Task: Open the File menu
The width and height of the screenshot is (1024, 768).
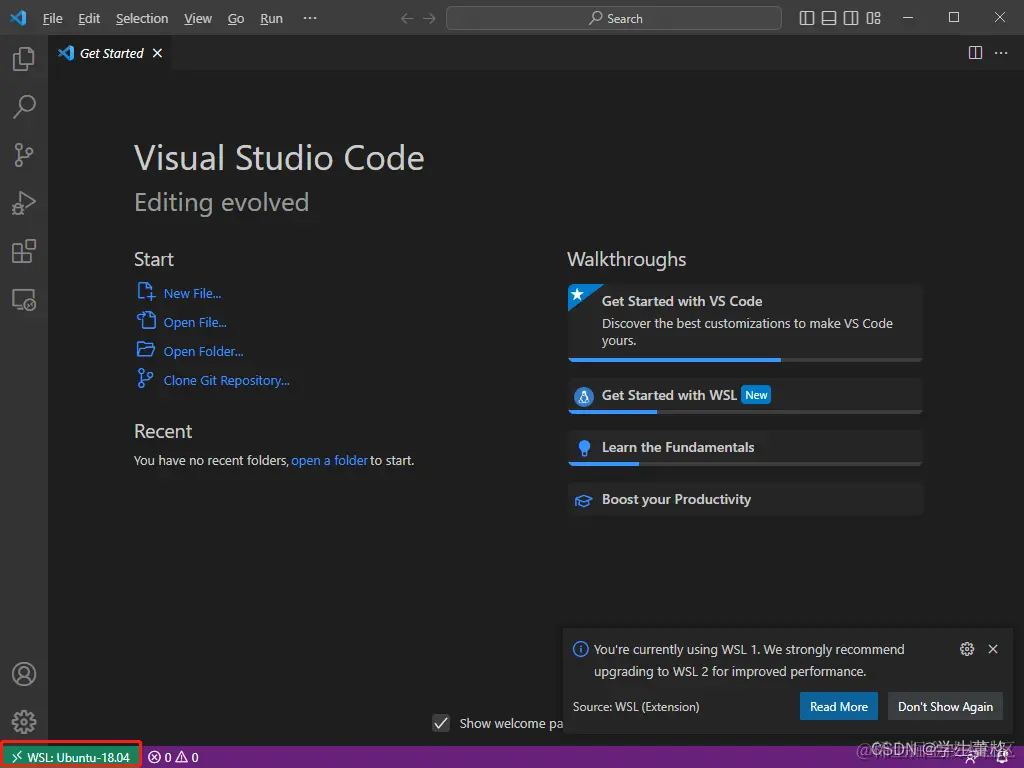Action: (x=52, y=18)
